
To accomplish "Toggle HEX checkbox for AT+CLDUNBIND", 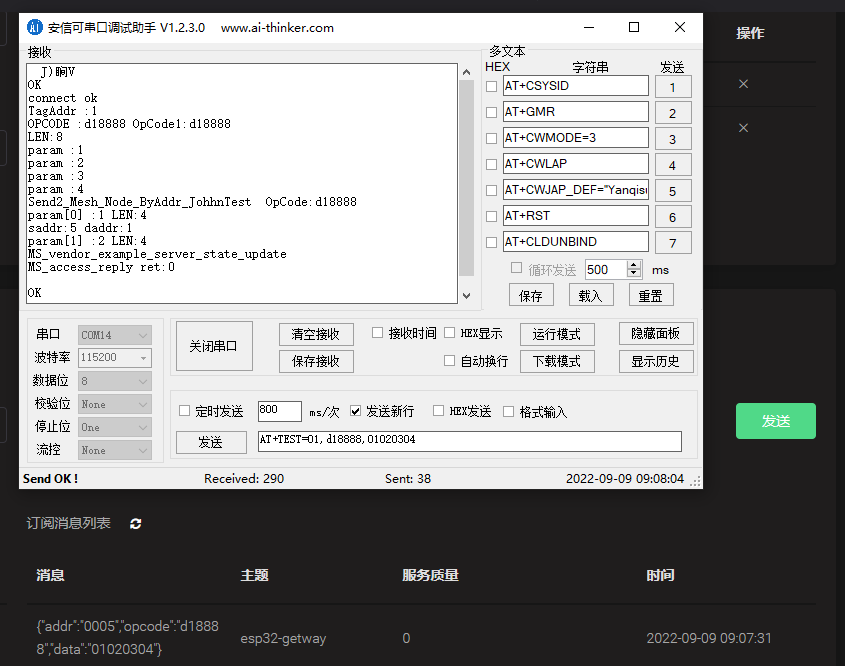I will pos(491,242).
